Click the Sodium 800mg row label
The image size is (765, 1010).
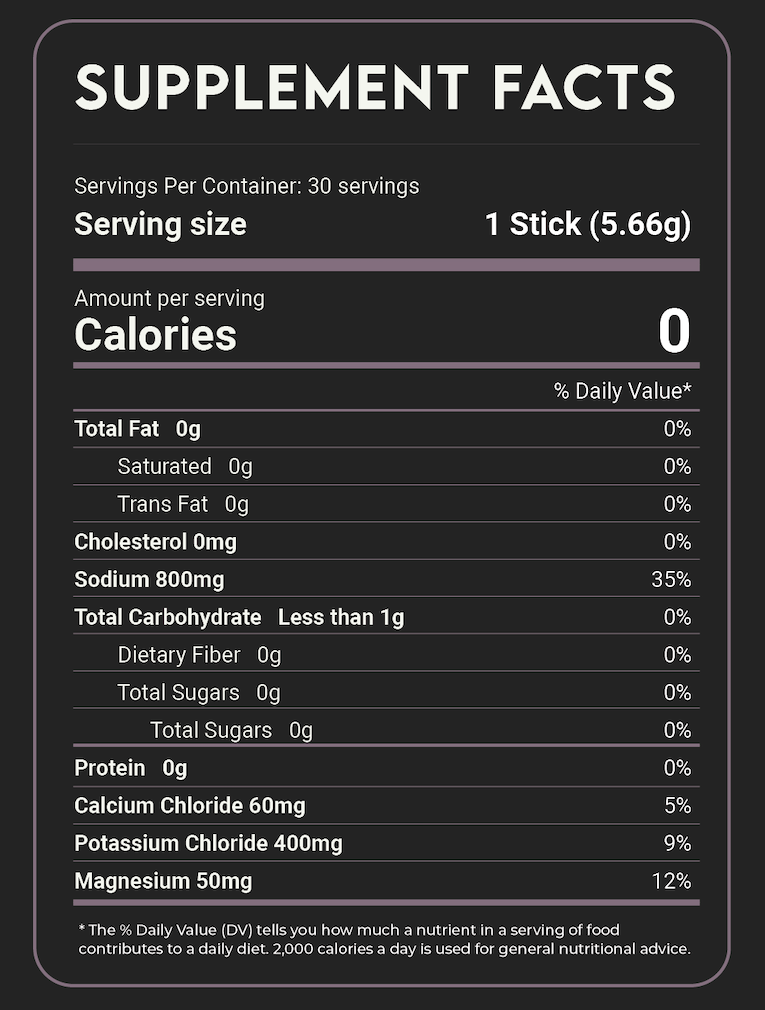149,580
